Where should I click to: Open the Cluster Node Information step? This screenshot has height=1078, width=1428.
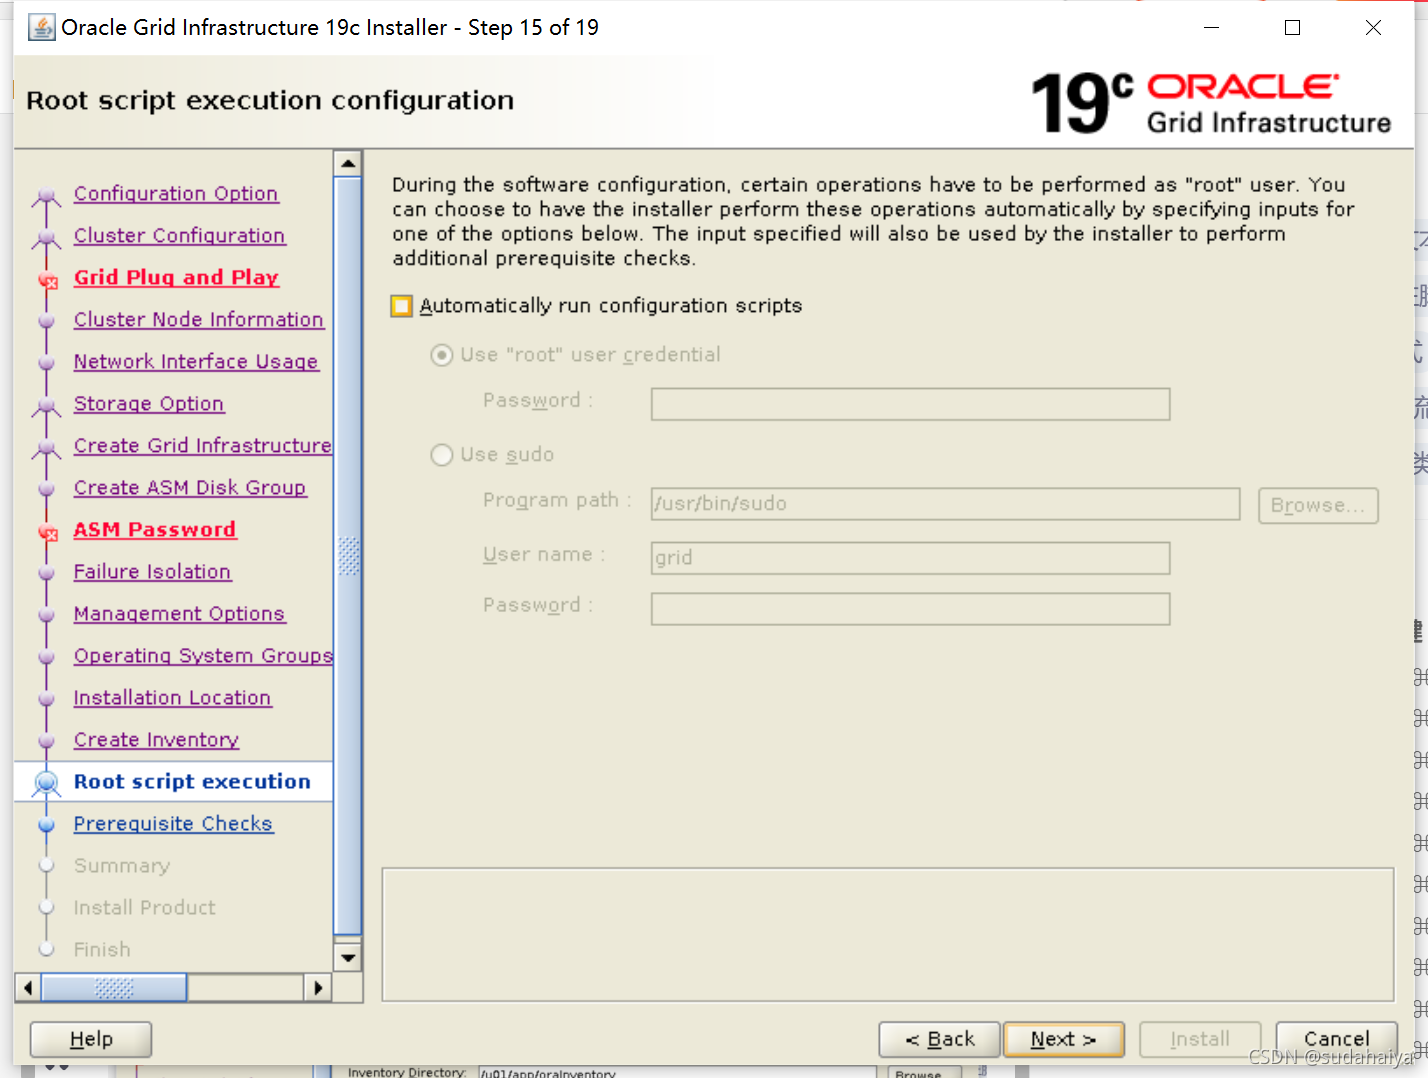point(199,320)
